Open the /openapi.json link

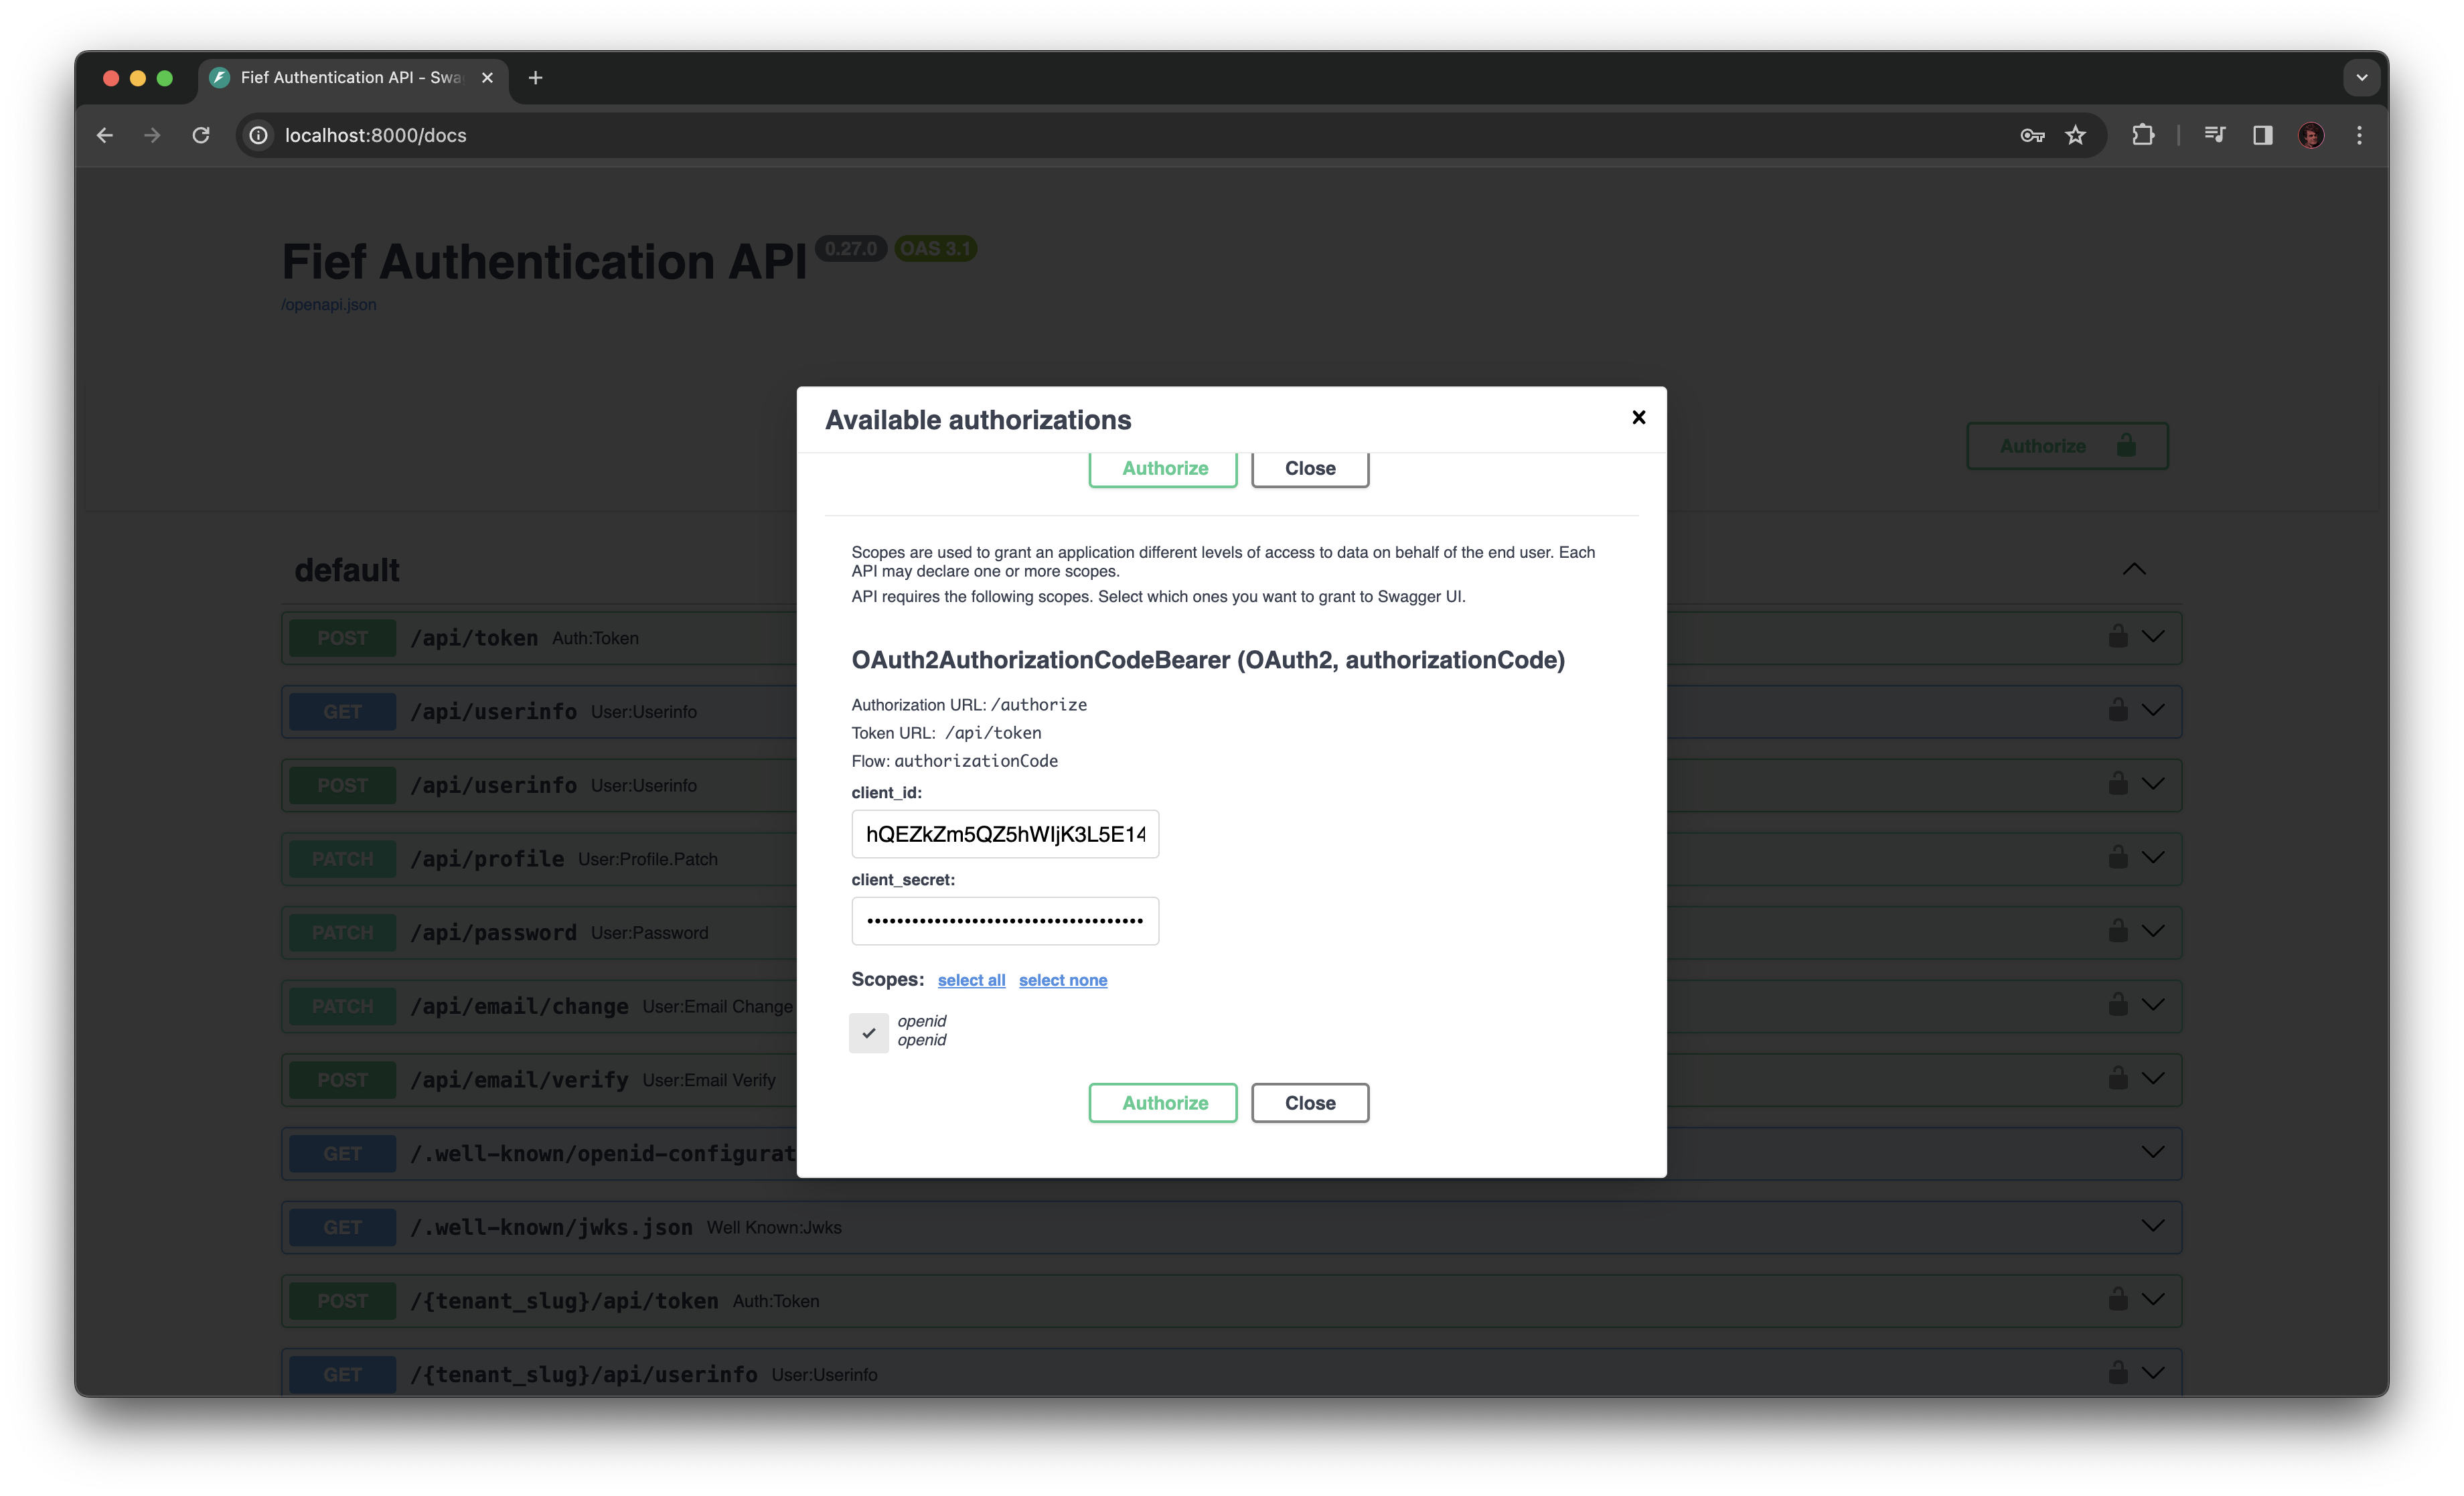point(329,305)
